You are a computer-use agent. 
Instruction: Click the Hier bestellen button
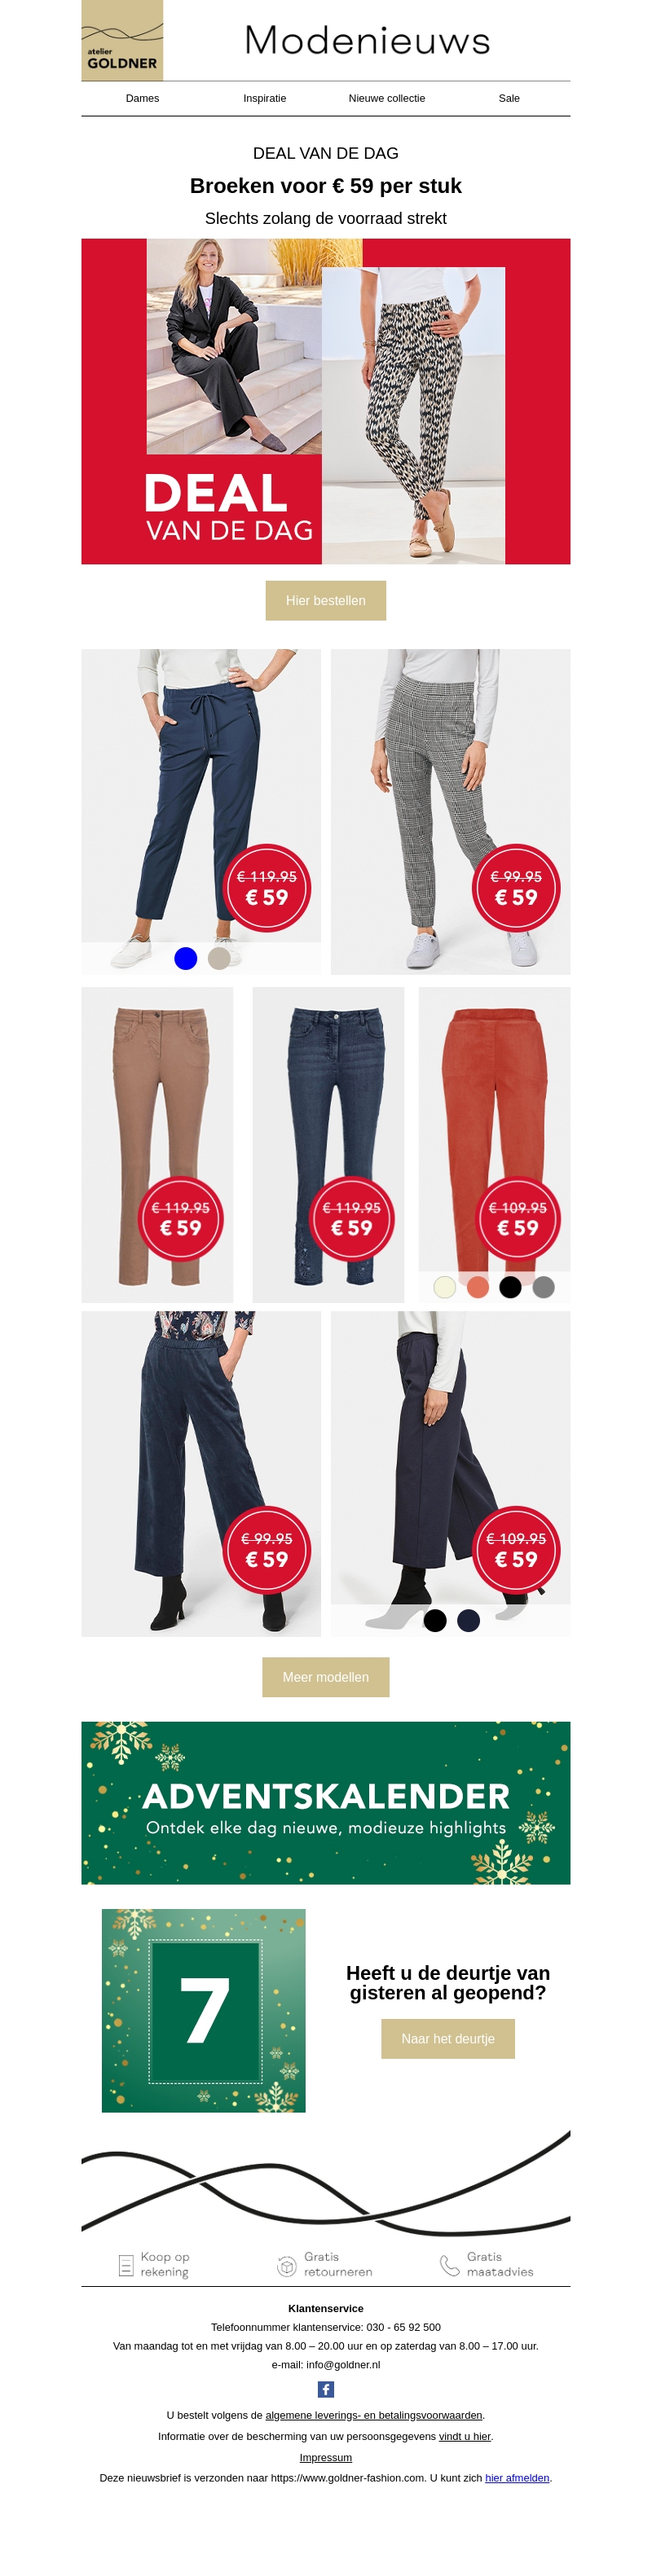coord(326,600)
